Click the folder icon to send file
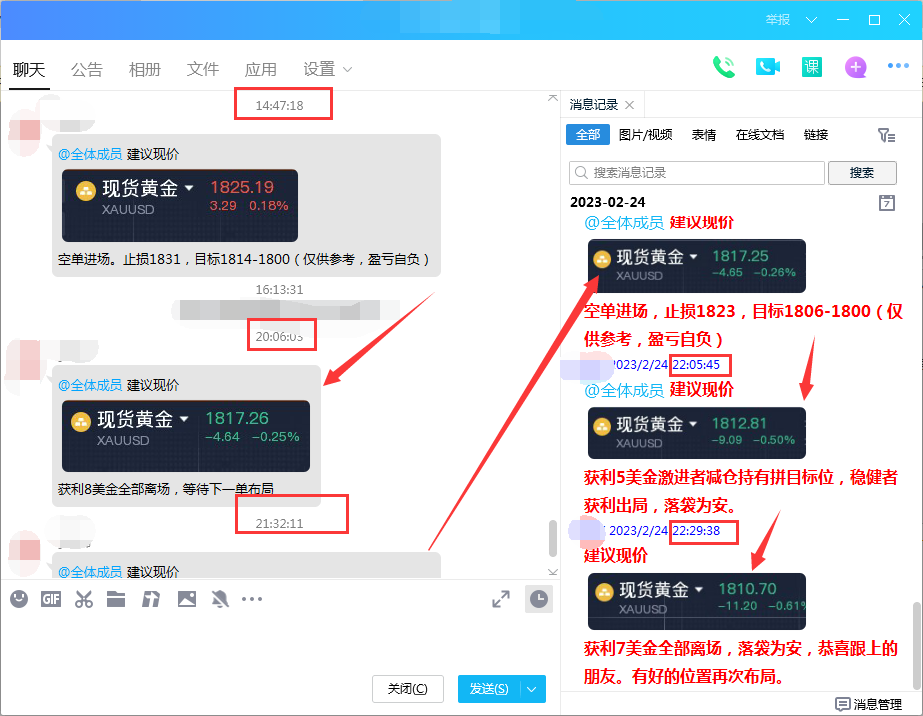The height and width of the screenshot is (716, 923). tap(116, 599)
